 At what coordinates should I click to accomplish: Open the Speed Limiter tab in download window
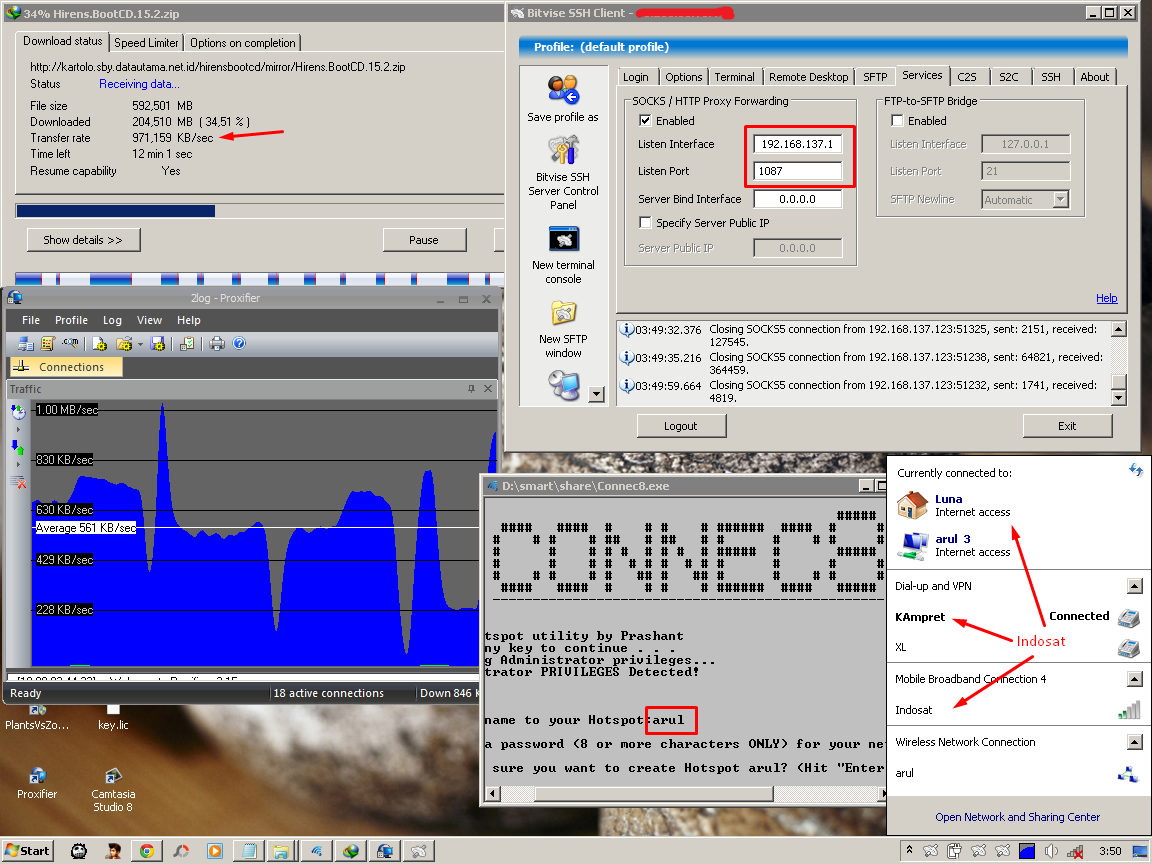point(145,43)
